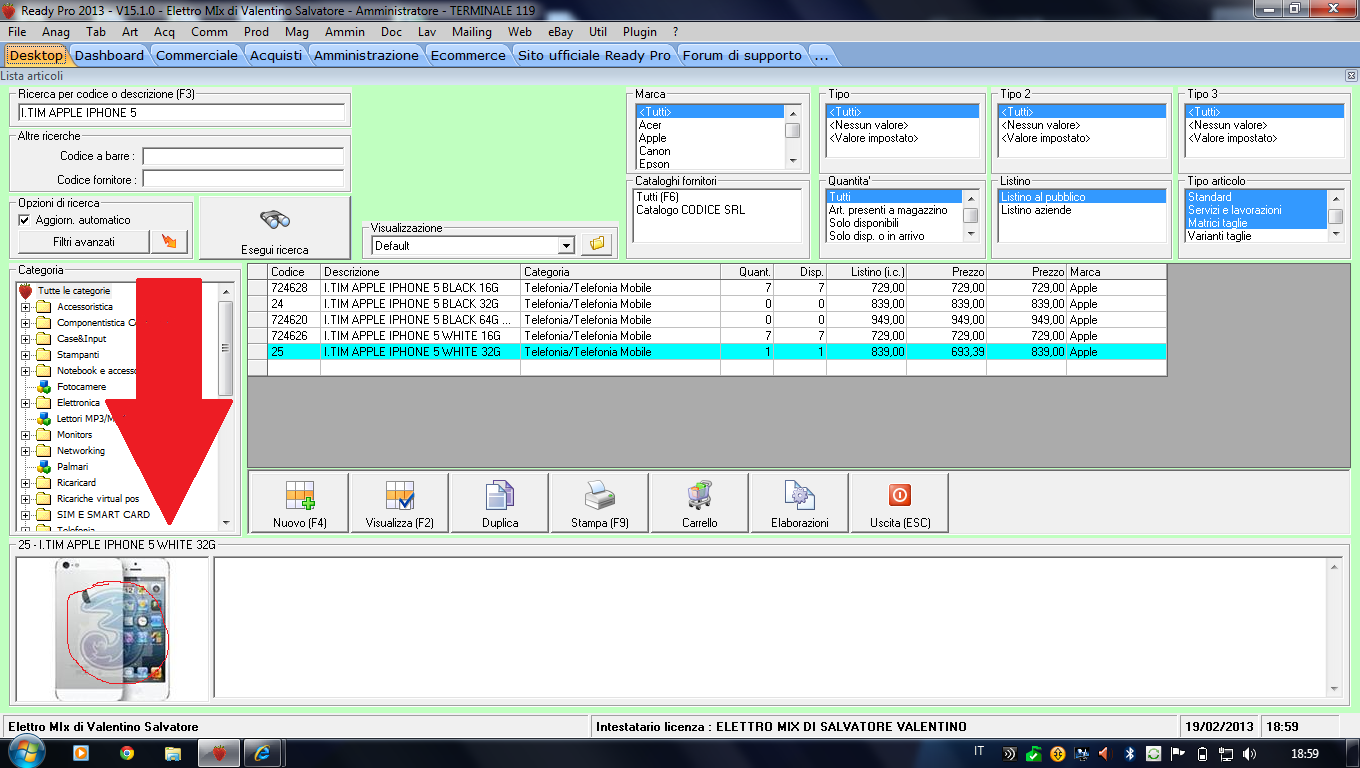Click the iPhone product image thumbnail
Screen dimensions: 1360x768
tap(112, 630)
